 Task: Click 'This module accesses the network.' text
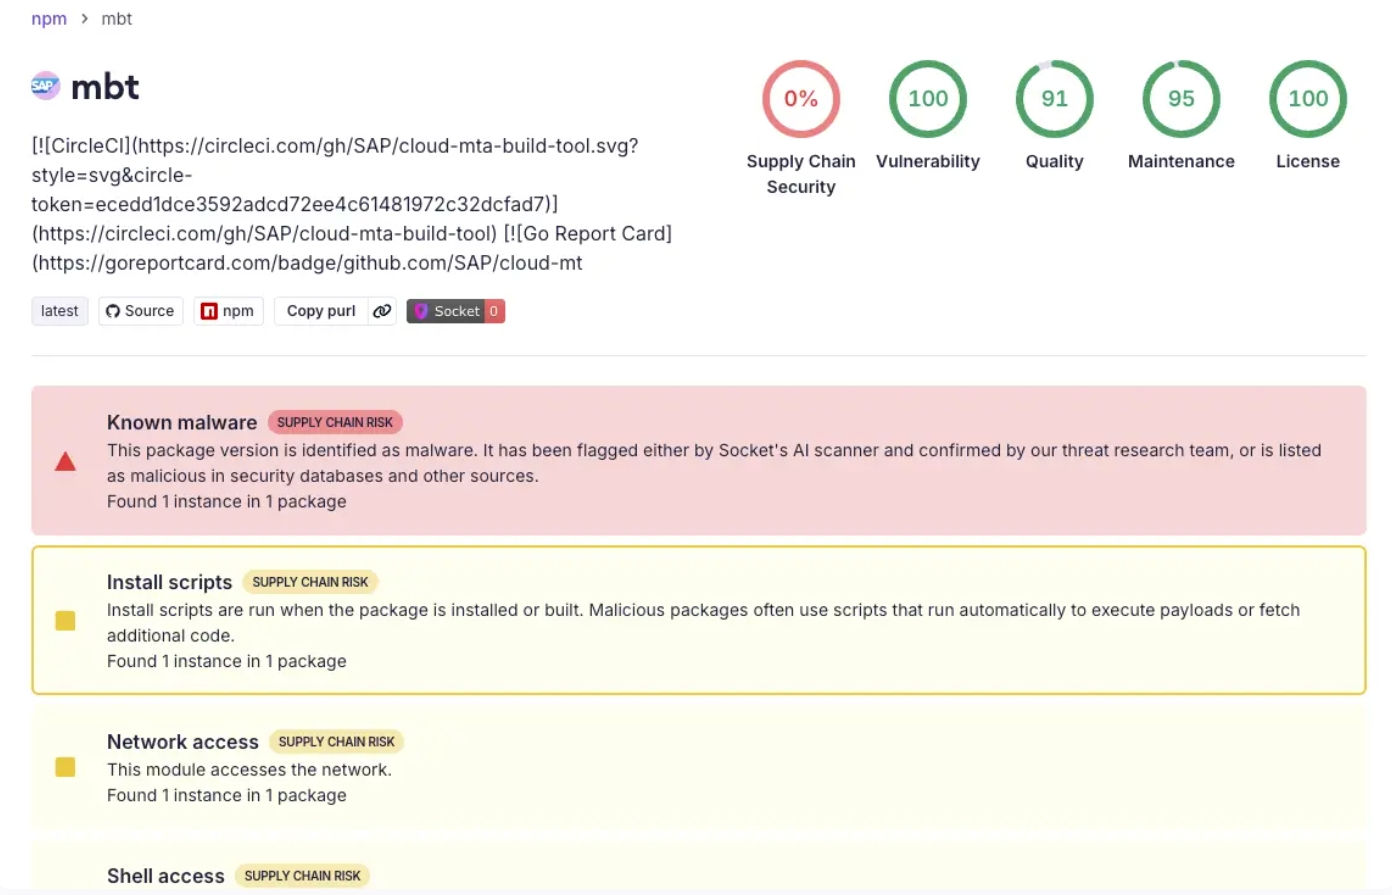coord(249,770)
